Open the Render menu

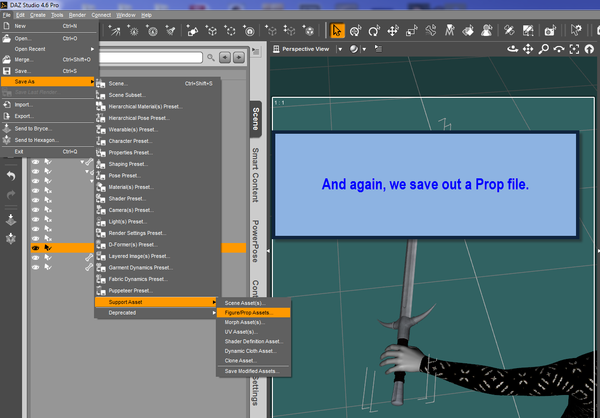point(77,15)
